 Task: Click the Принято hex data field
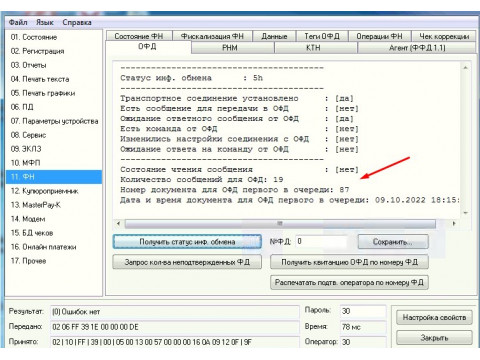(x=175, y=342)
